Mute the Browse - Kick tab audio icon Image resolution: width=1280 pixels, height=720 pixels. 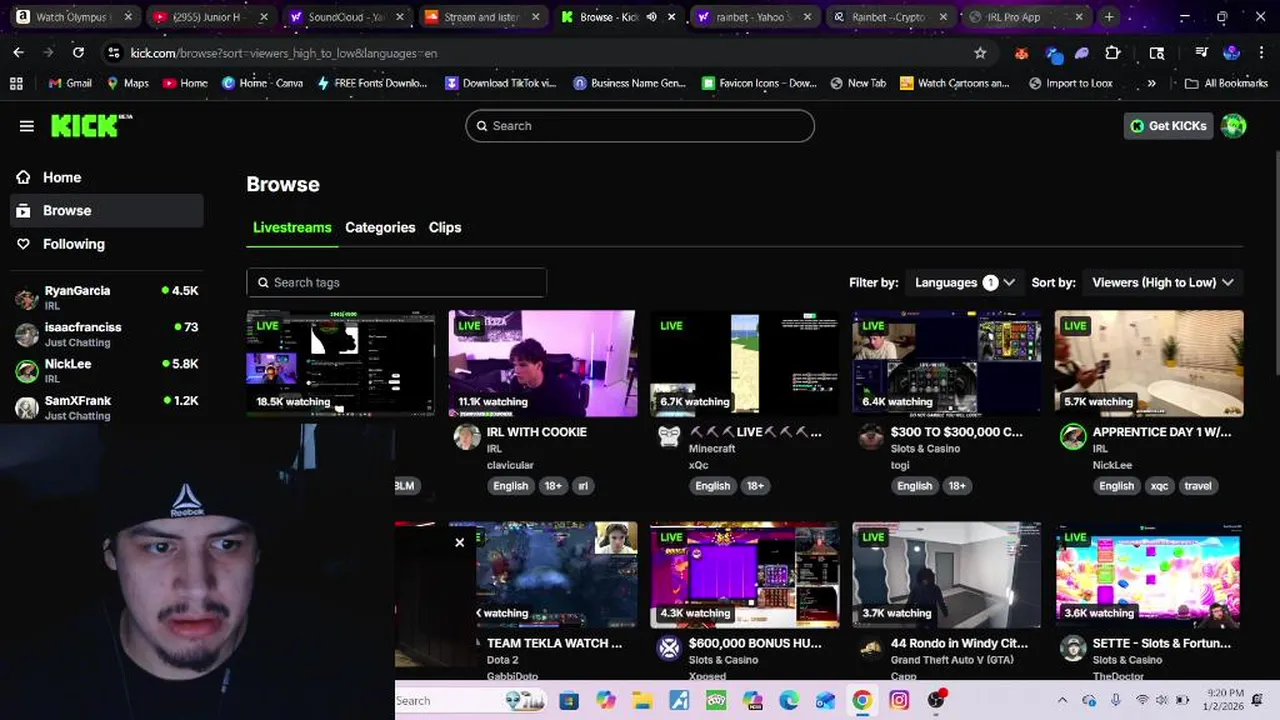[x=652, y=17]
